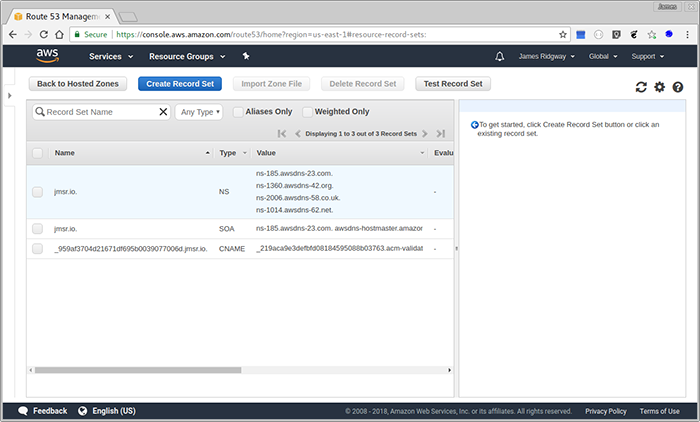
Task: Open the Resource Groups dropdown
Action: point(187,56)
